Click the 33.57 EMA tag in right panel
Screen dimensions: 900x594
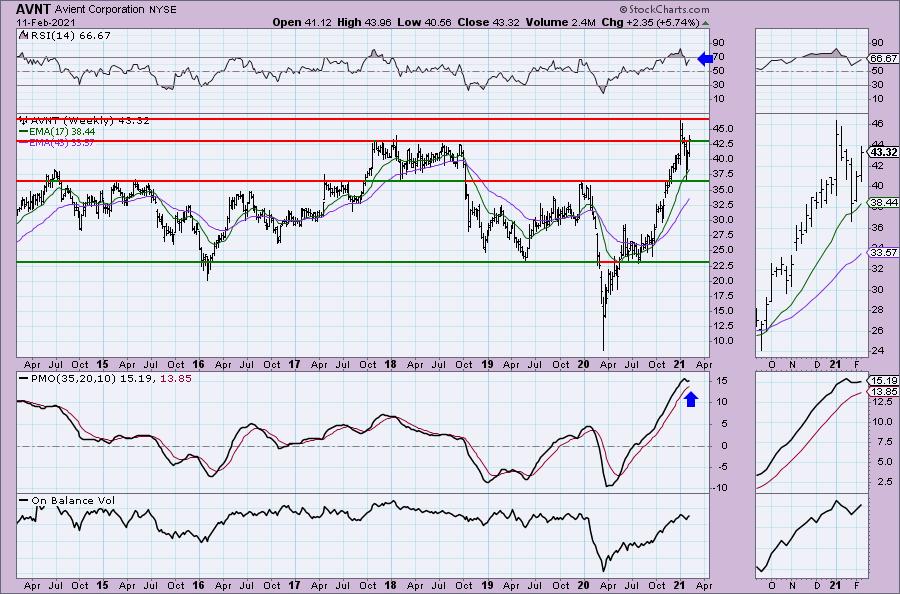(x=883, y=253)
